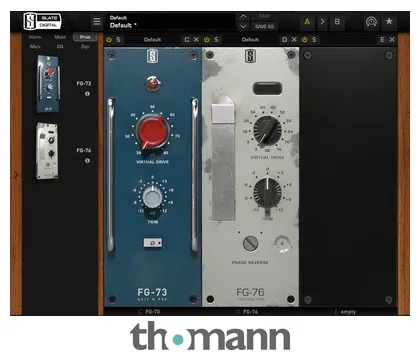
Task: Open FG-73 slot preset Default
Action: 152,40
